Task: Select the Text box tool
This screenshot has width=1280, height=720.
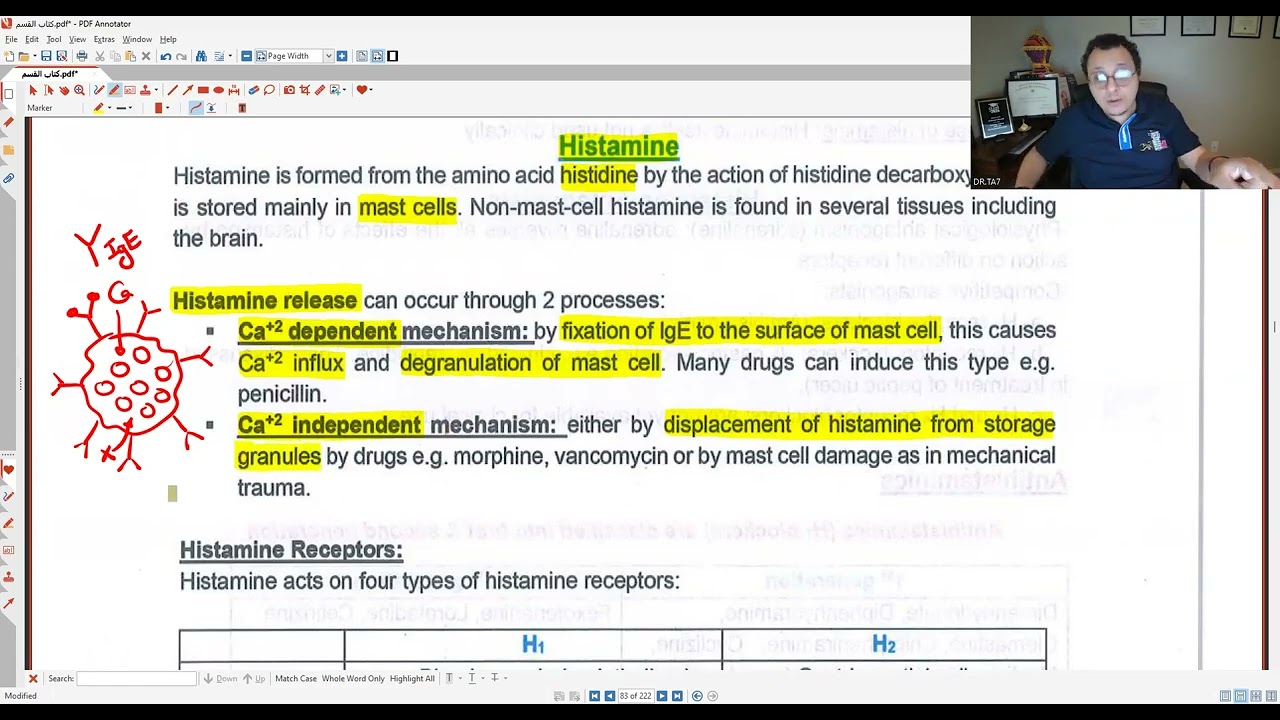Action: (x=130, y=90)
